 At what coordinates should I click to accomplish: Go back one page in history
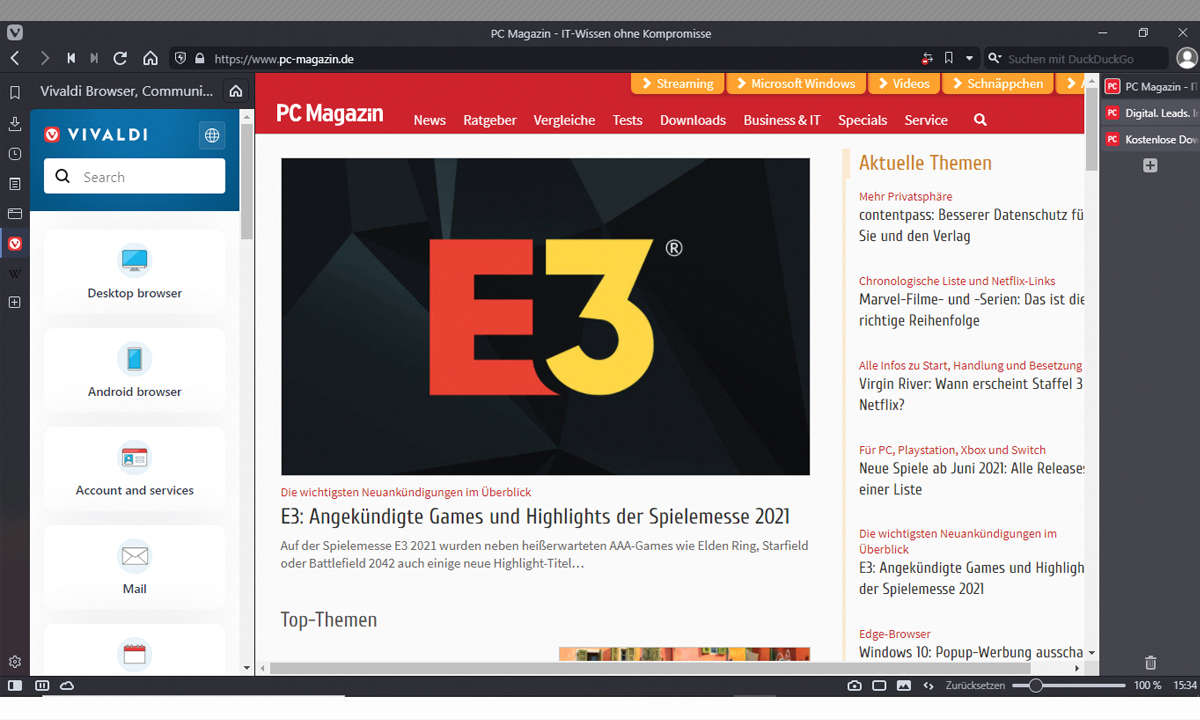(x=15, y=59)
